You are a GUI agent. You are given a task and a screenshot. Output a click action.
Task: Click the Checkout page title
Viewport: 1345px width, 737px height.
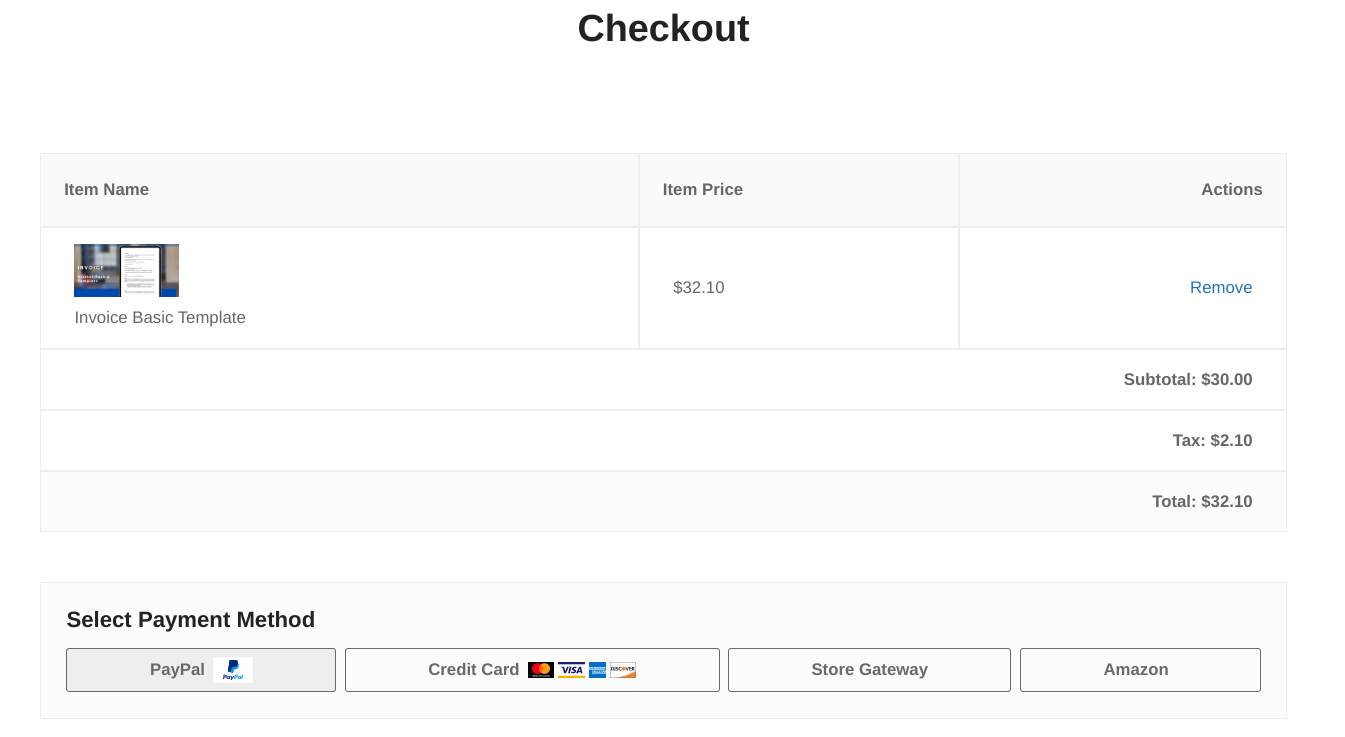pyautogui.click(x=663, y=29)
